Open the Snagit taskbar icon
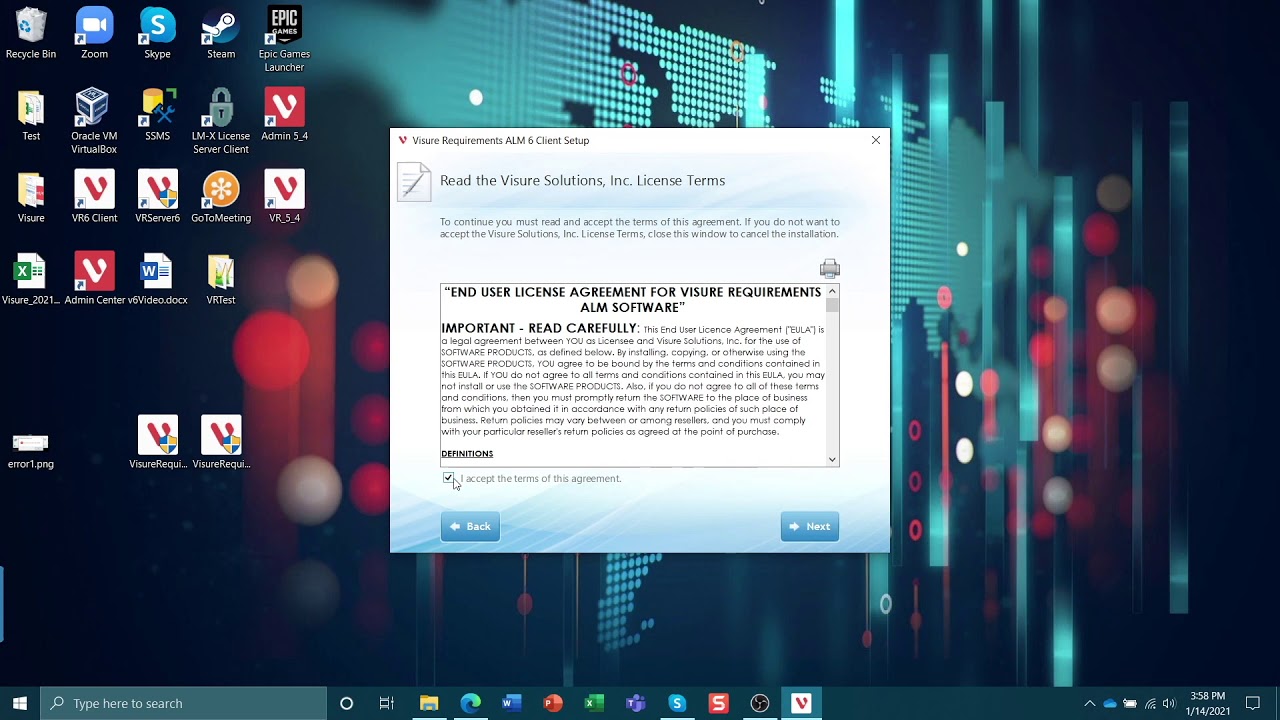 [718, 703]
